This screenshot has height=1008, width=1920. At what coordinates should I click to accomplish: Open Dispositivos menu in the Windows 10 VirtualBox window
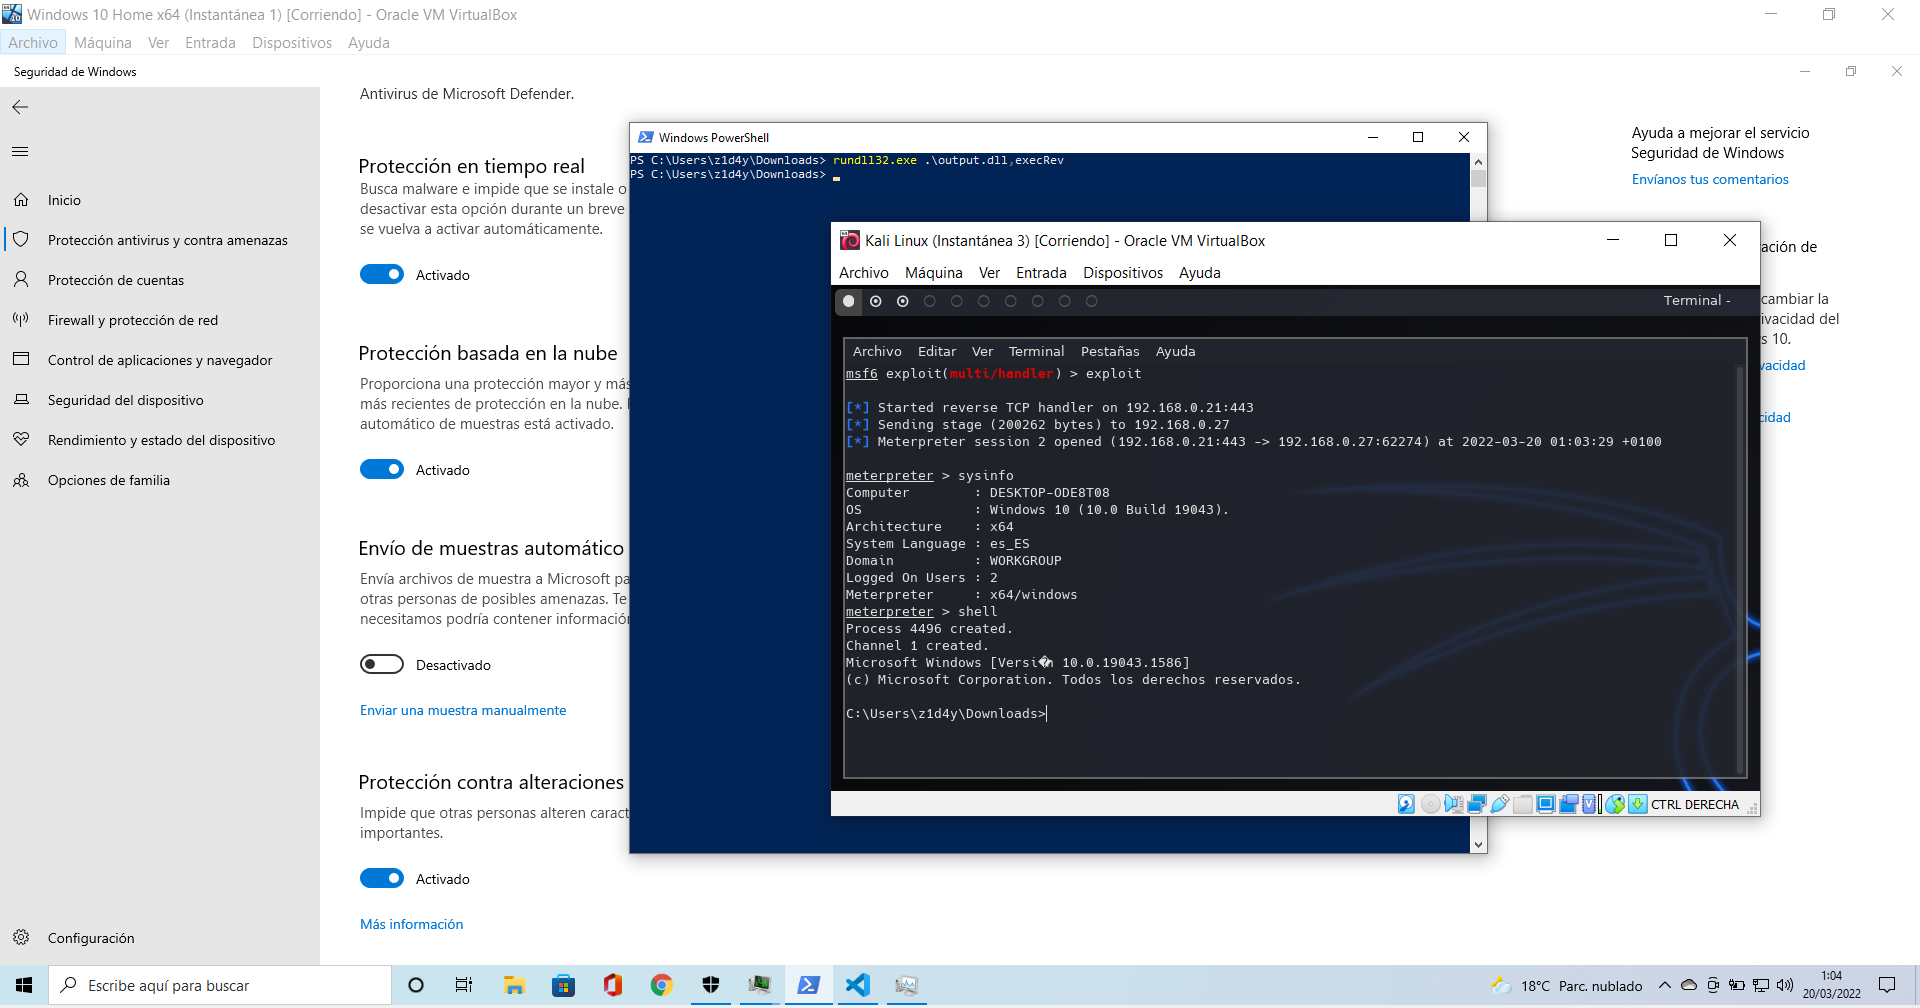[292, 42]
